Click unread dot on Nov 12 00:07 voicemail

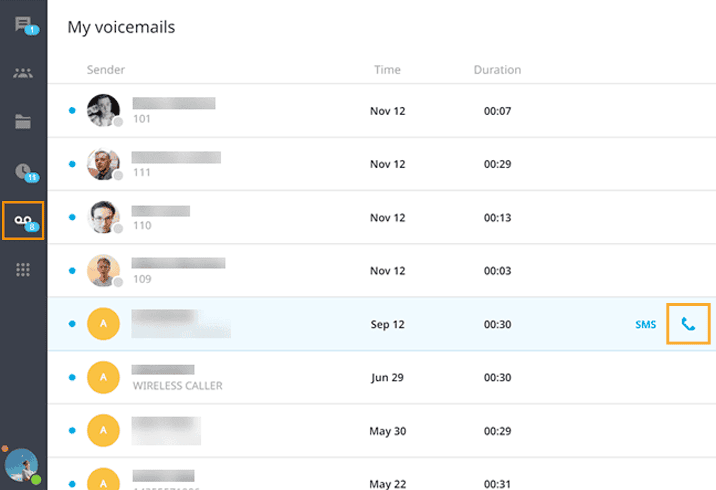[72, 111]
